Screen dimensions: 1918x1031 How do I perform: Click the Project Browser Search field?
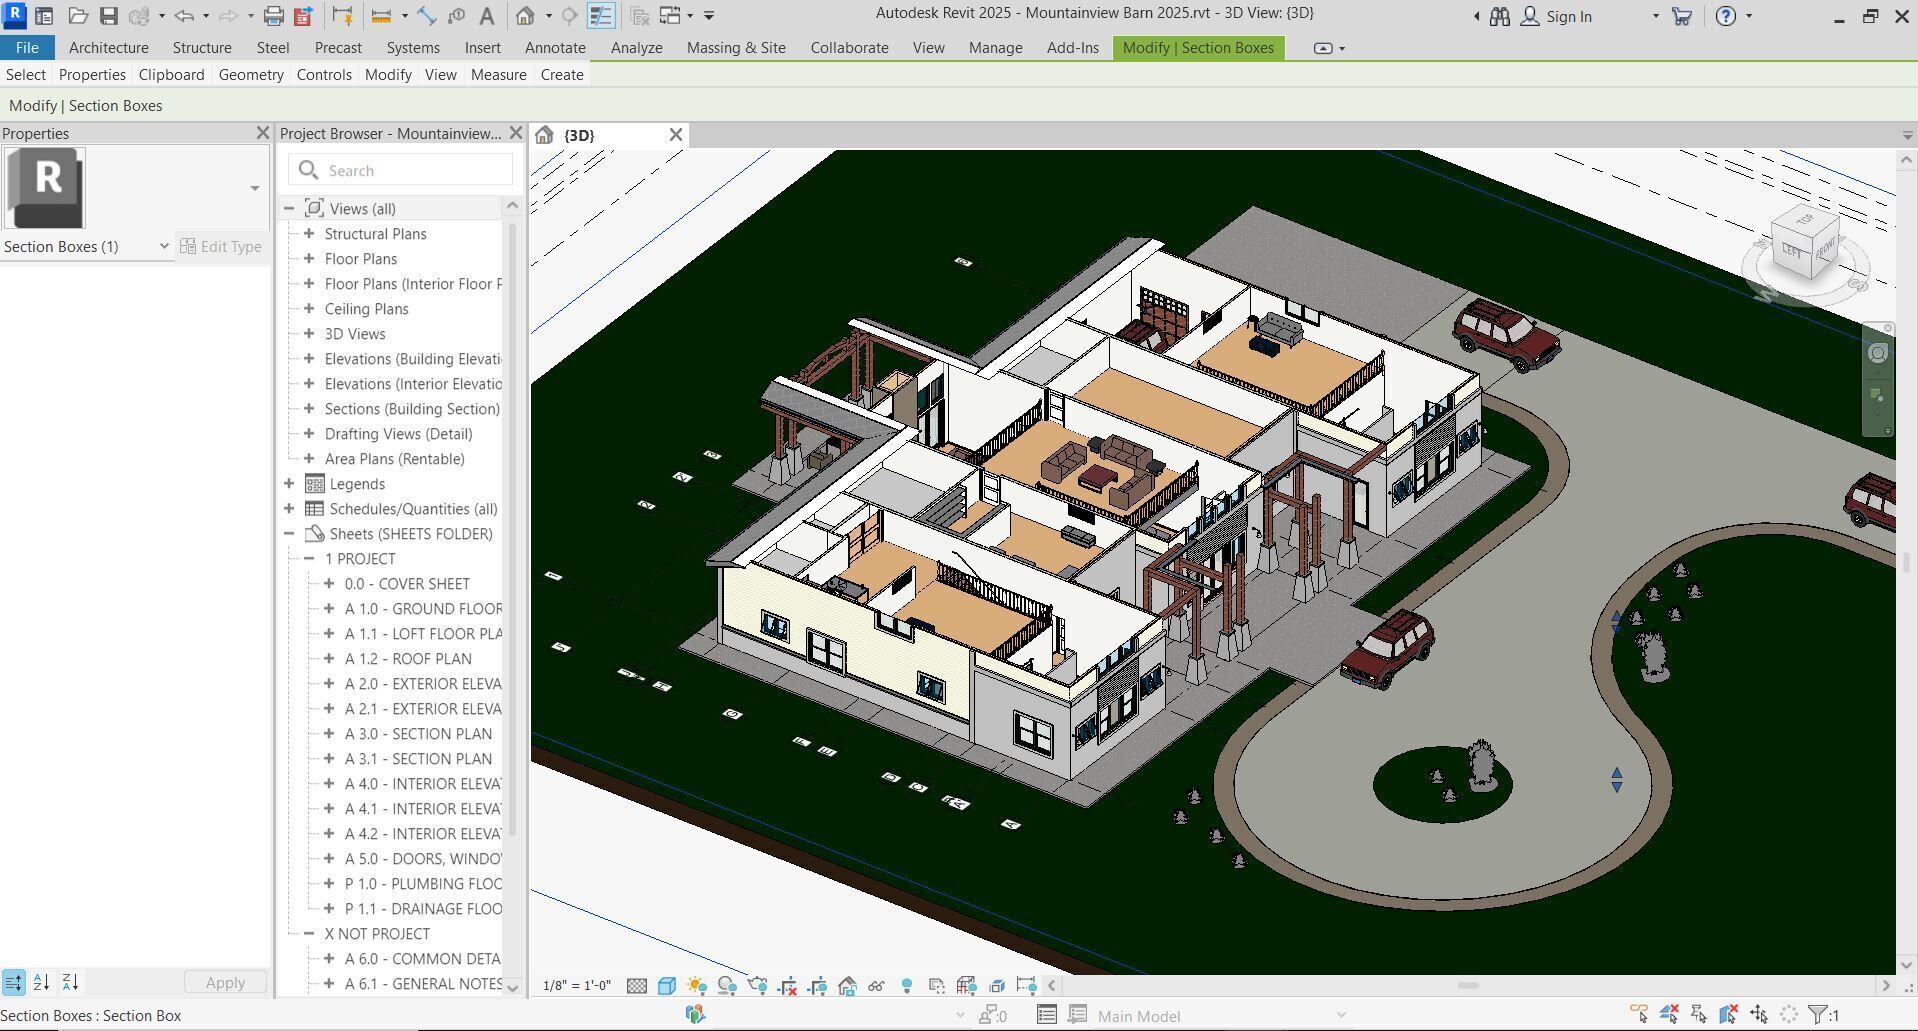(401, 170)
